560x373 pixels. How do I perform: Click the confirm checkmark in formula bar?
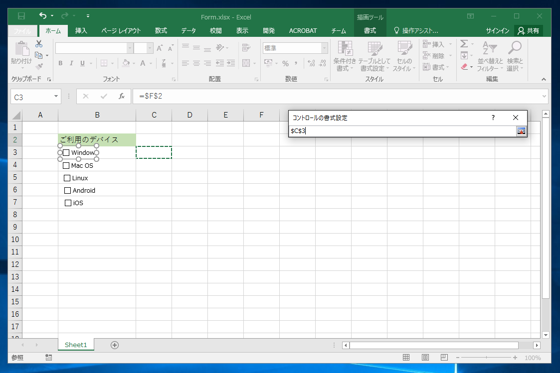pyautogui.click(x=104, y=96)
